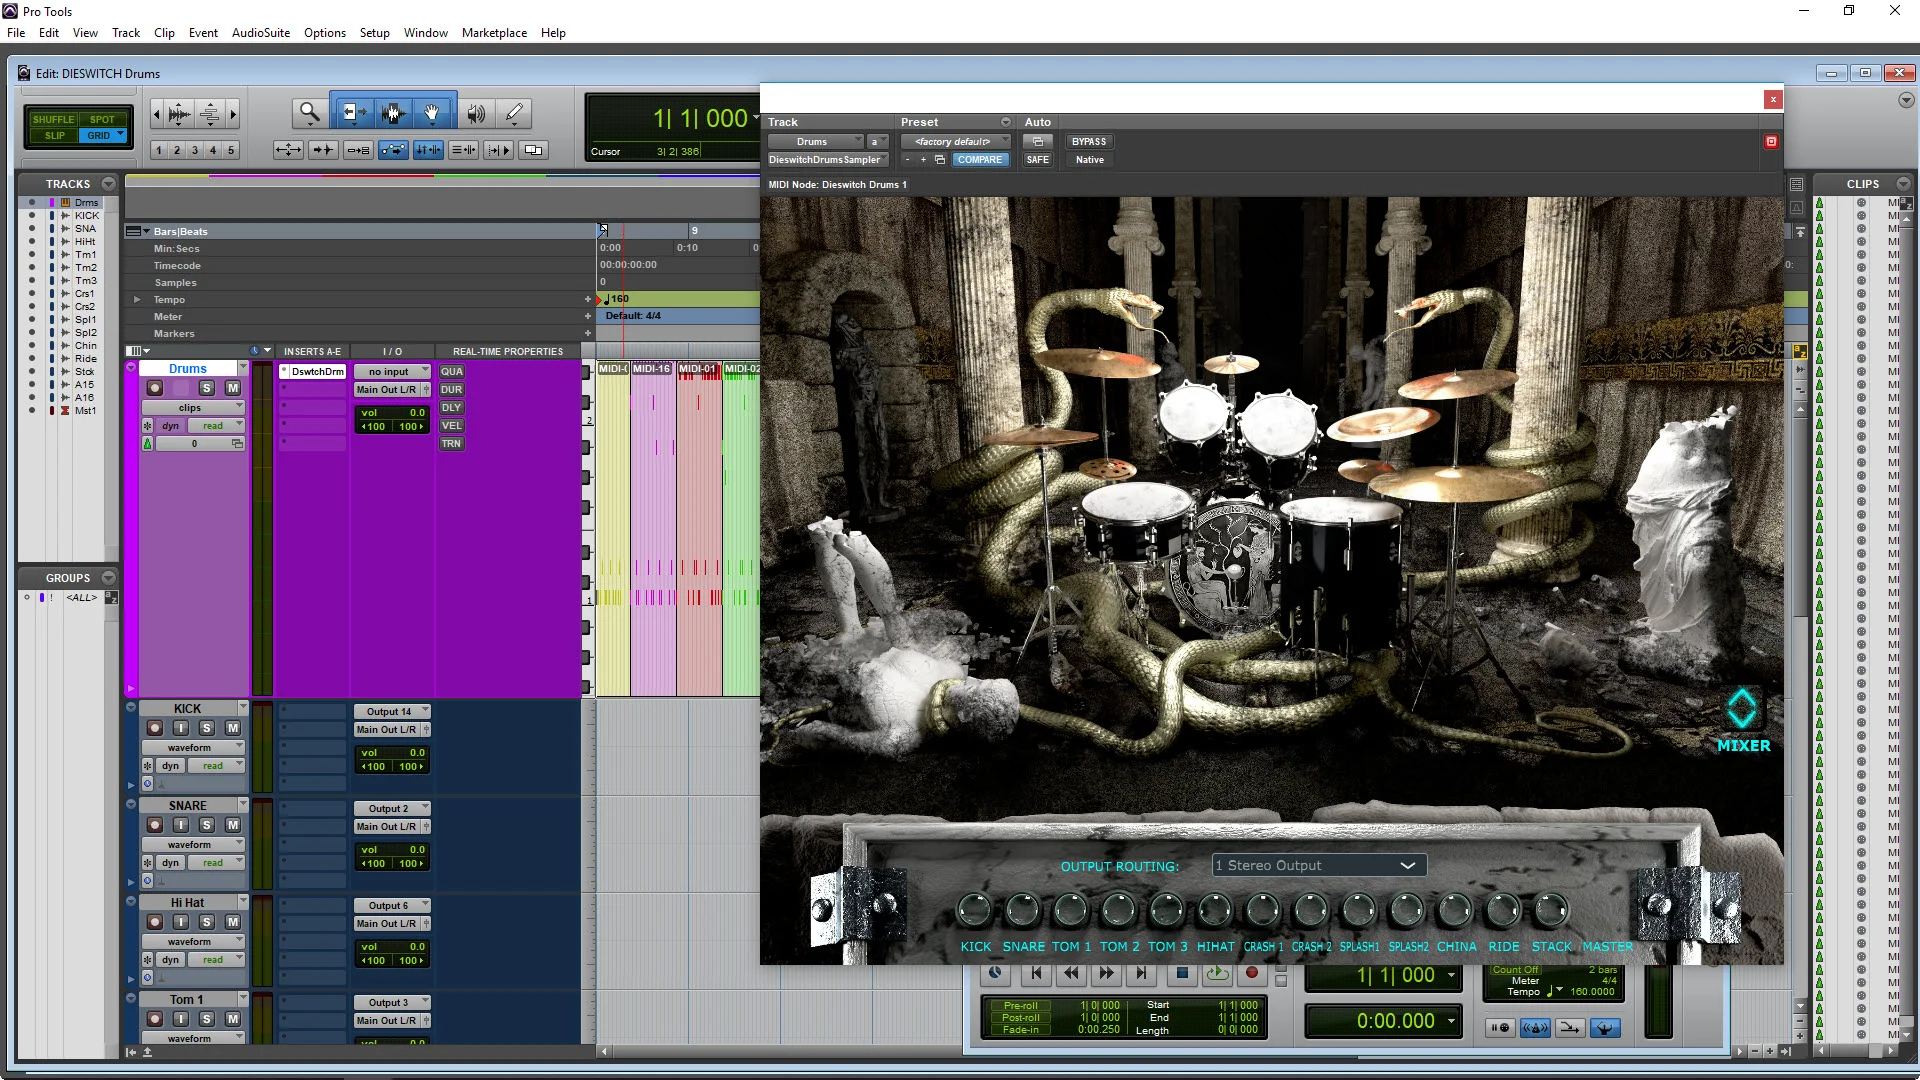Image resolution: width=1920 pixels, height=1080 pixels.
Task: Toggle input monitoring on Tom 1 track
Action: point(181,1019)
